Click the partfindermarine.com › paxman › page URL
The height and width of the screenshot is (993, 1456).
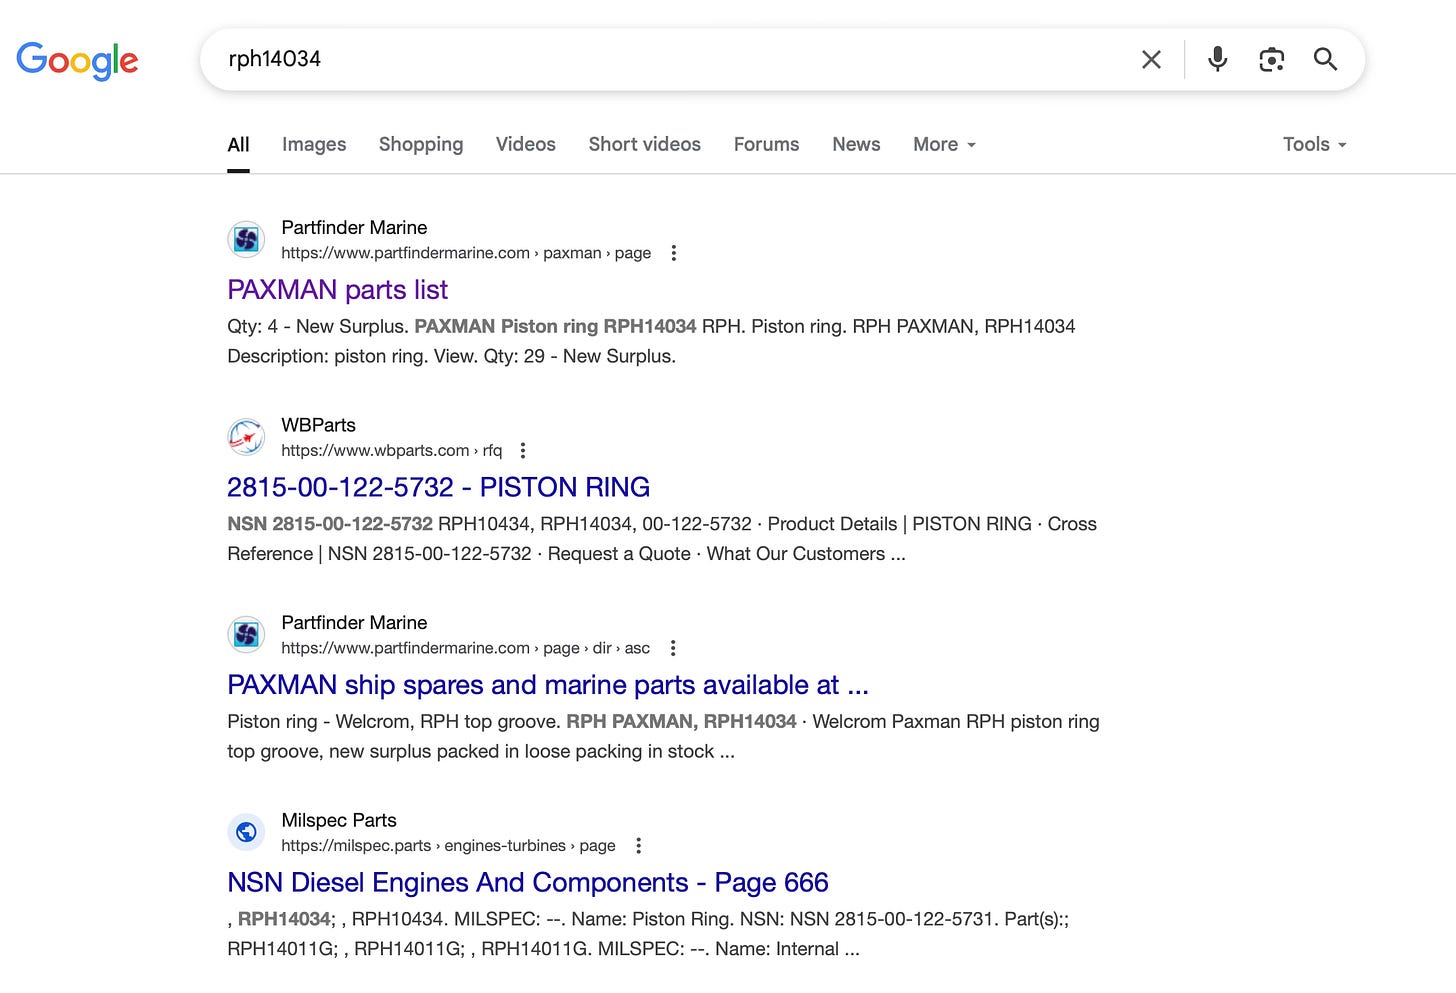click(466, 253)
